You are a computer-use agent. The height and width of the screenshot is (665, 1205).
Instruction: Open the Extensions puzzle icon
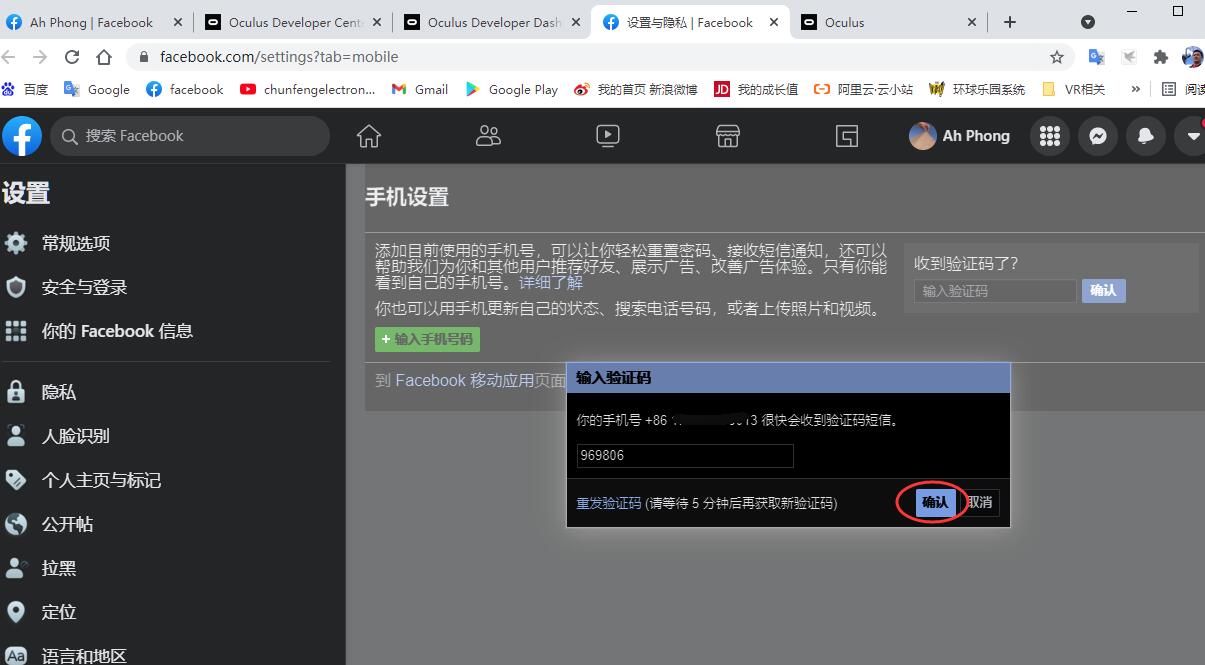tap(1161, 57)
